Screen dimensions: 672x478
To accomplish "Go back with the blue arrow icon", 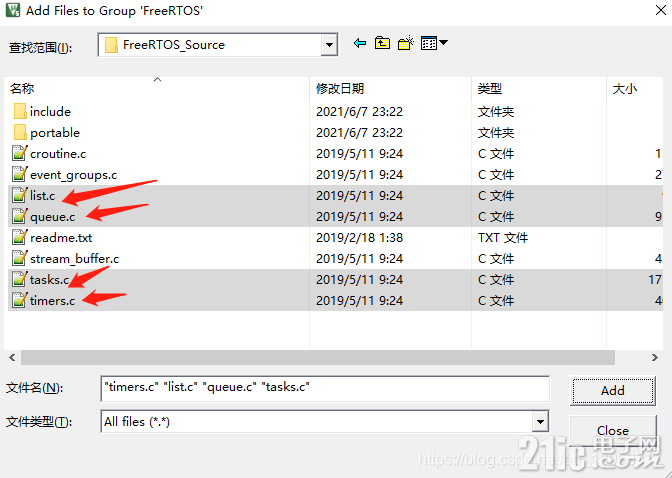I will 360,43.
